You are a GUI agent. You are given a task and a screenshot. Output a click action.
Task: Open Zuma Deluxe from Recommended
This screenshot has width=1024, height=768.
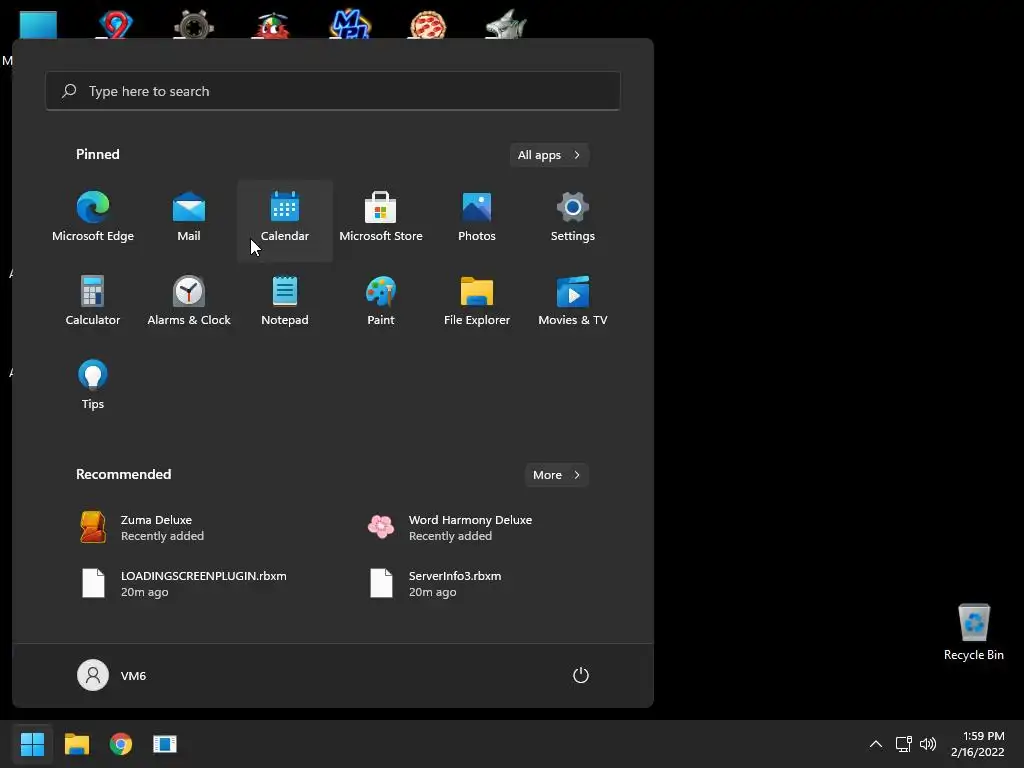coord(189,527)
